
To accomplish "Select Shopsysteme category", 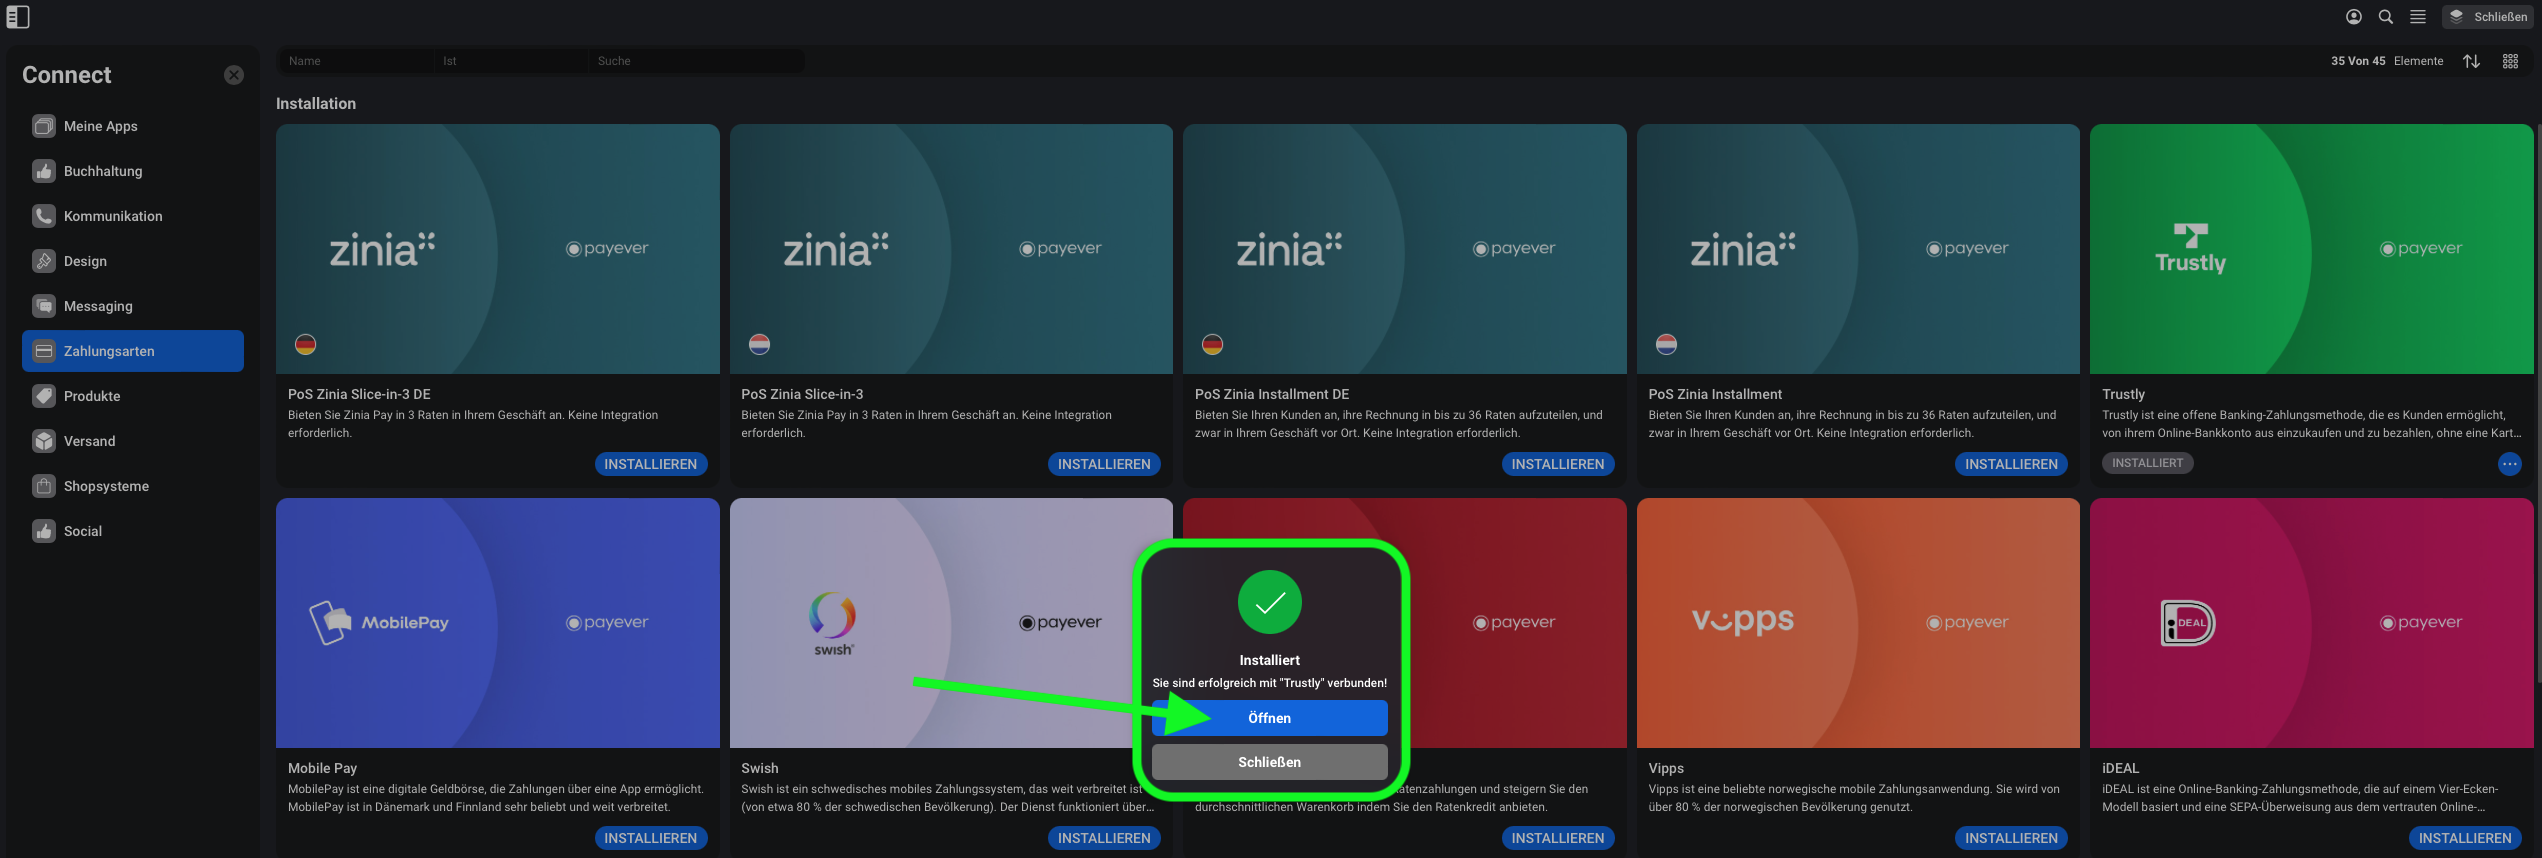I will 133,486.
